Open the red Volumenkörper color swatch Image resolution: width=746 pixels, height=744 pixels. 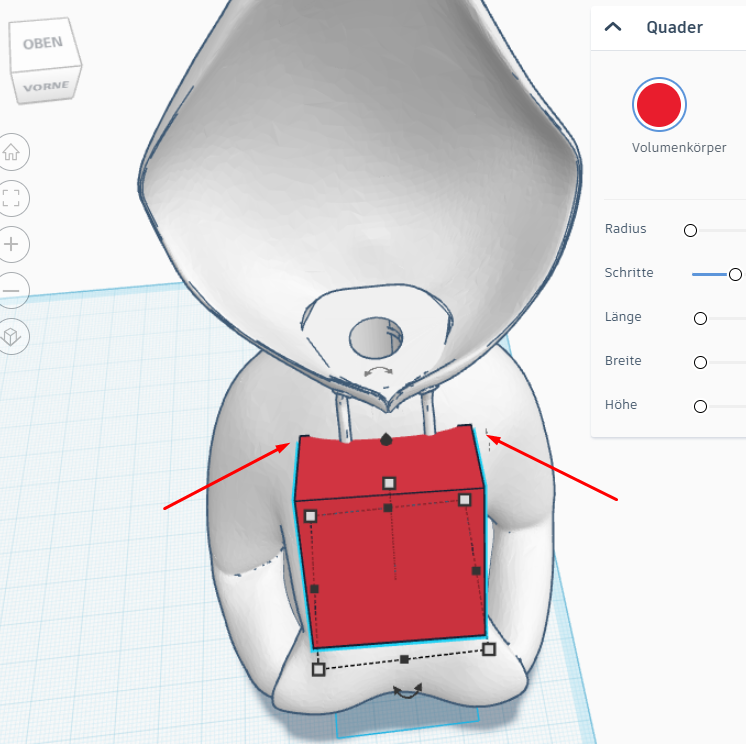(x=659, y=105)
